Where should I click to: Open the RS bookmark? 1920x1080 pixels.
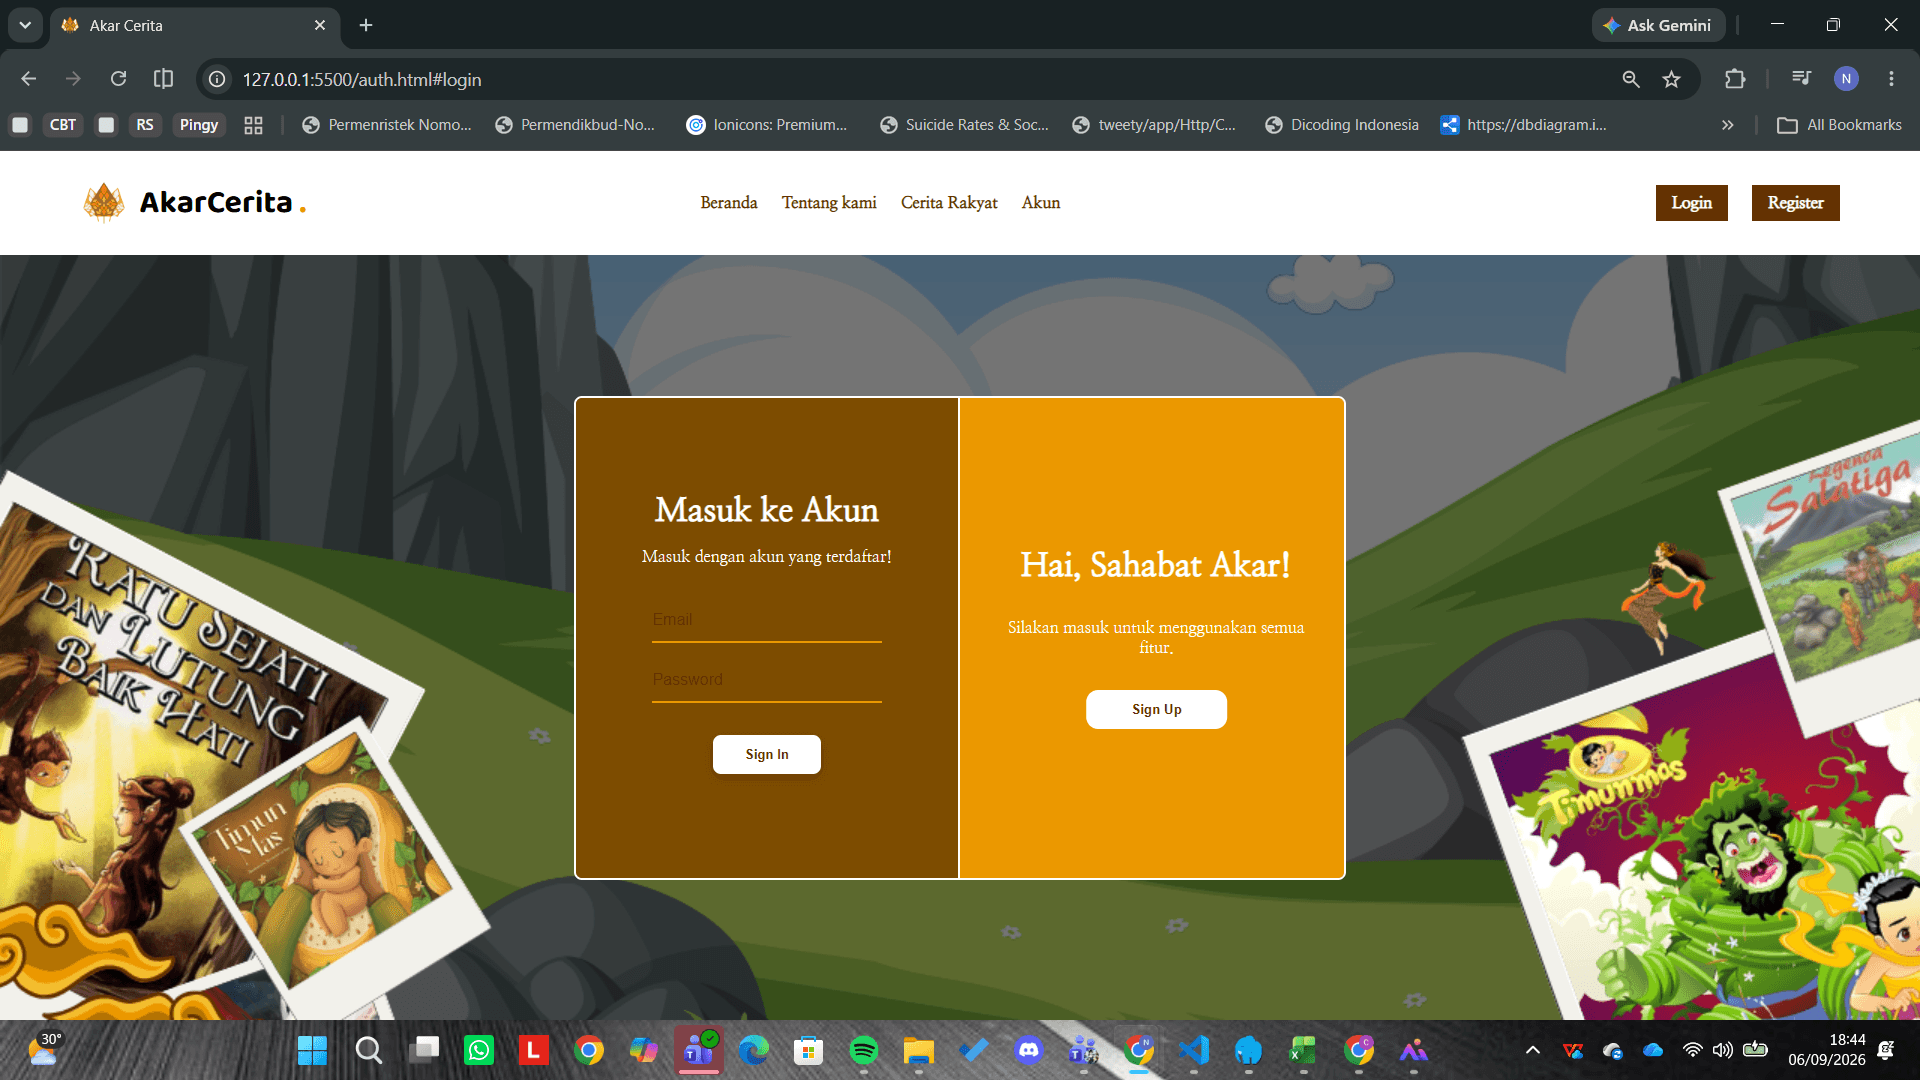point(145,125)
